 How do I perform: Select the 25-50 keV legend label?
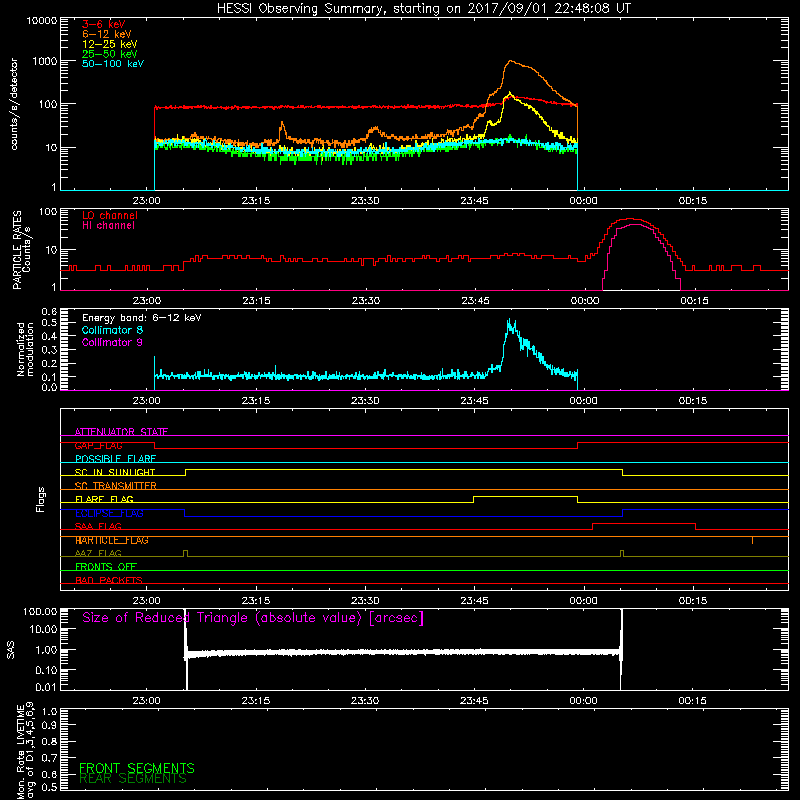pos(110,54)
